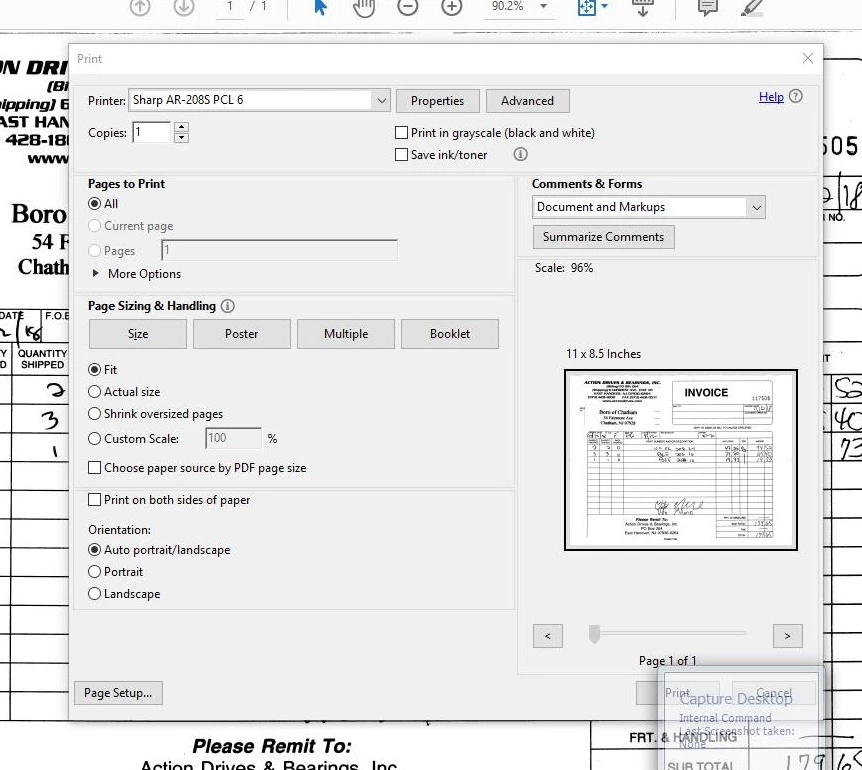The image size is (862, 770).
Task: Select Auto portrait/landscape orientation
Action: (95, 550)
